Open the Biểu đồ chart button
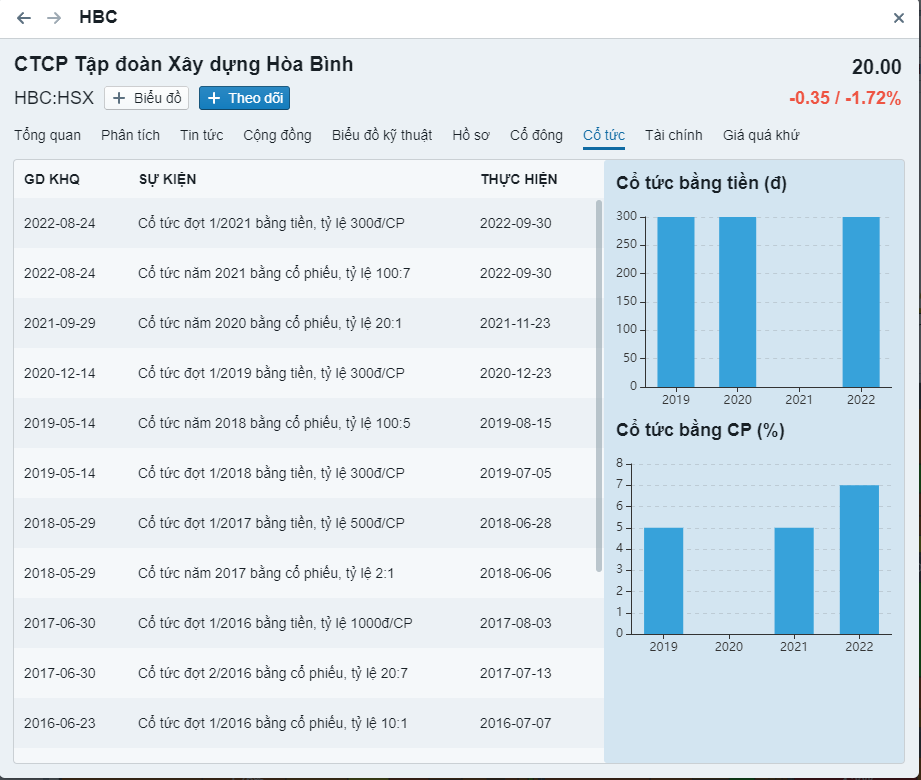921x780 pixels. 146,98
